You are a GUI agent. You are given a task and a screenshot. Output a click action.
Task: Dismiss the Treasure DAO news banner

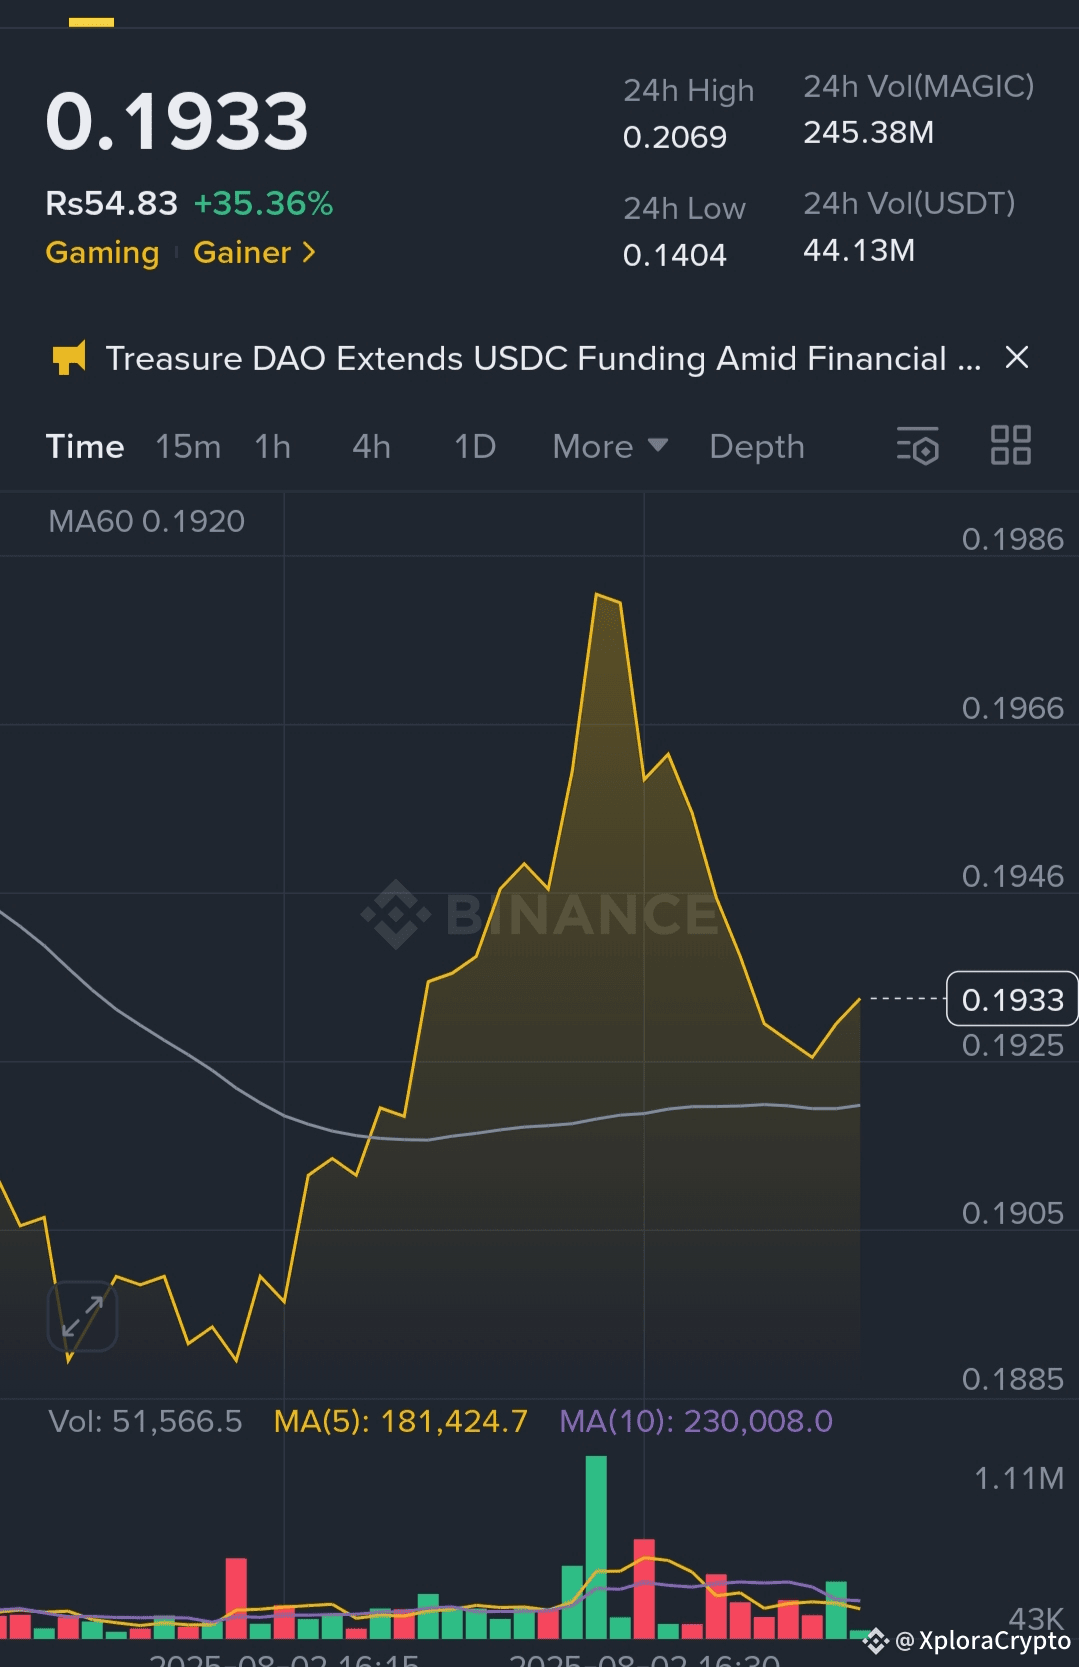click(1017, 357)
